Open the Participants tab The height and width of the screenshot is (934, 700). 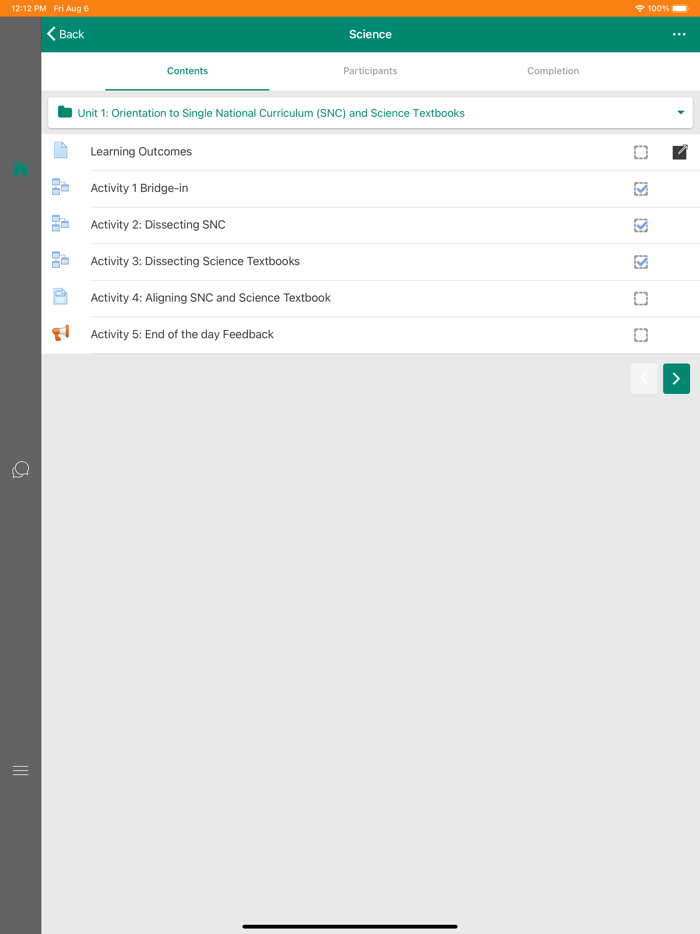[370, 71]
